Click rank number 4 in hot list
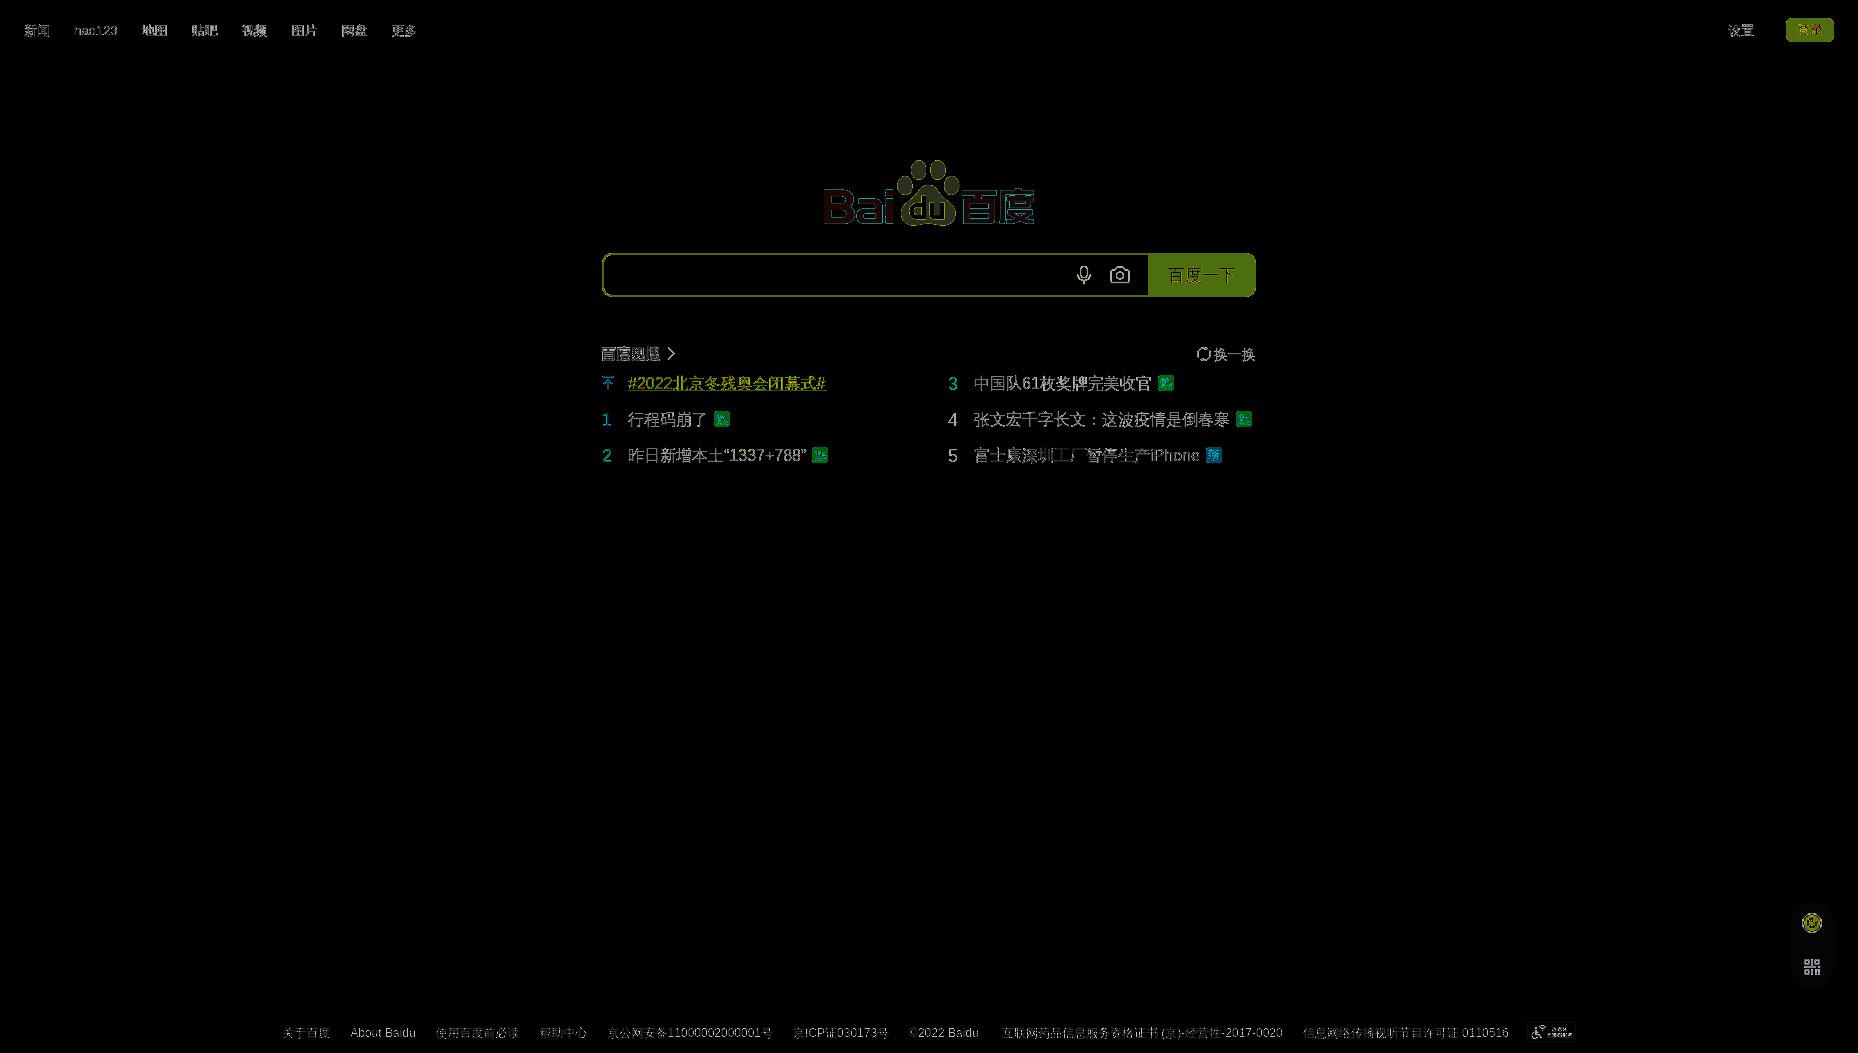Screen dimensions: 1858x1053 tap(953, 419)
